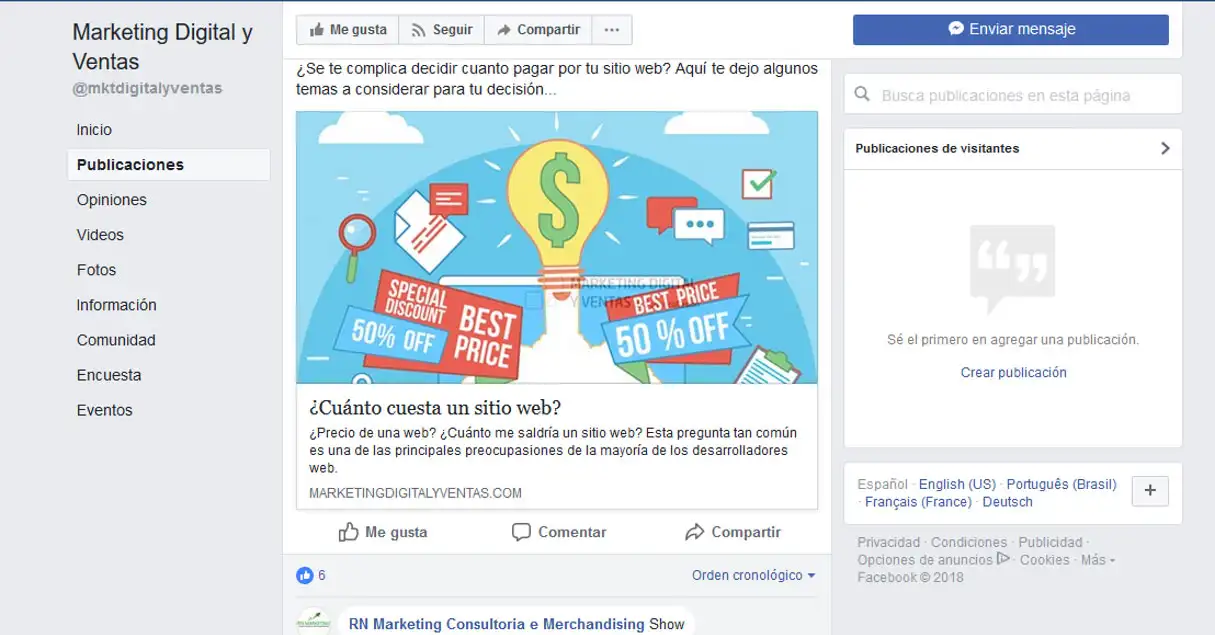Open the Fotos section in sidebar
Screen dimensions: 1215x635
(x=96, y=270)
